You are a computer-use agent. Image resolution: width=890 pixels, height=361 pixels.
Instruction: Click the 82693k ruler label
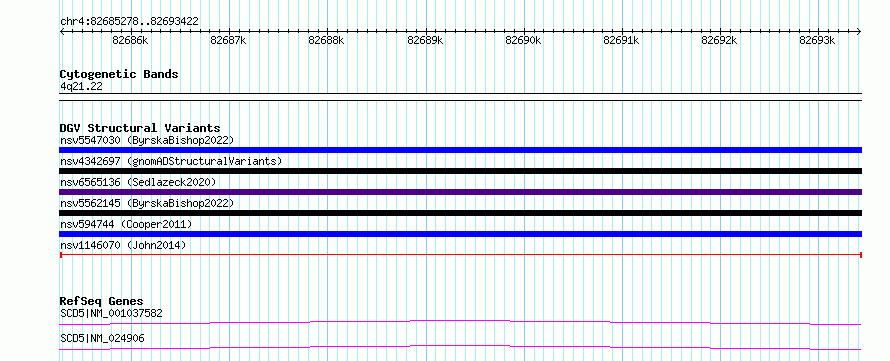pos(818,40)
